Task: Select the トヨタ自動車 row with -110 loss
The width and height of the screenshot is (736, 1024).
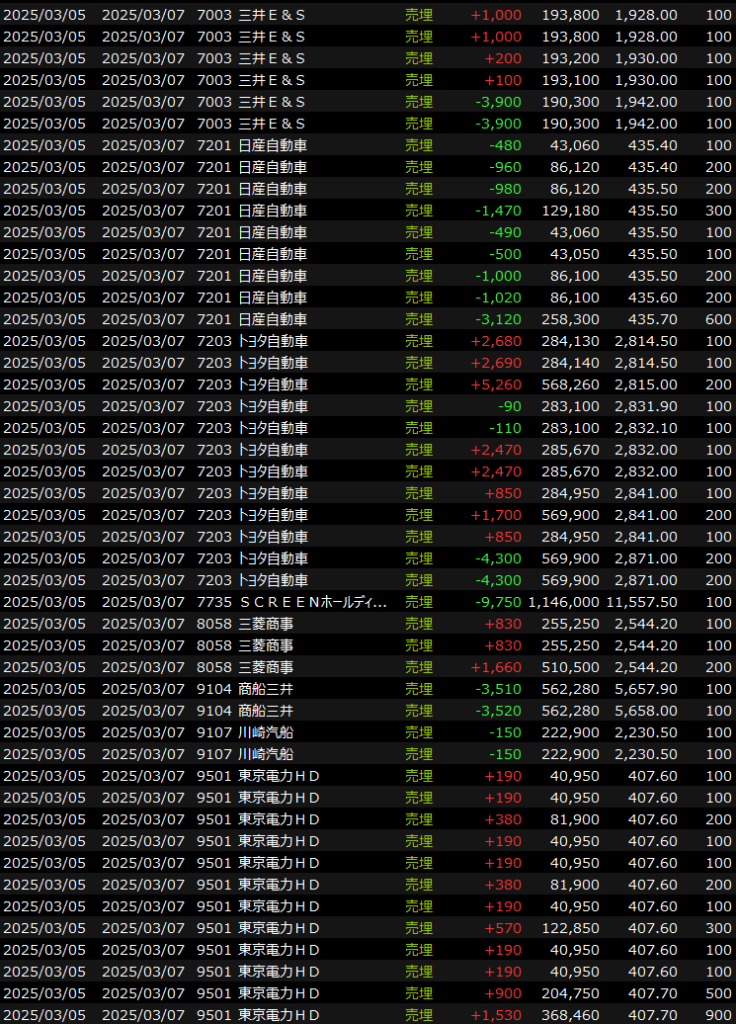Action: click(x=271, y=428)
